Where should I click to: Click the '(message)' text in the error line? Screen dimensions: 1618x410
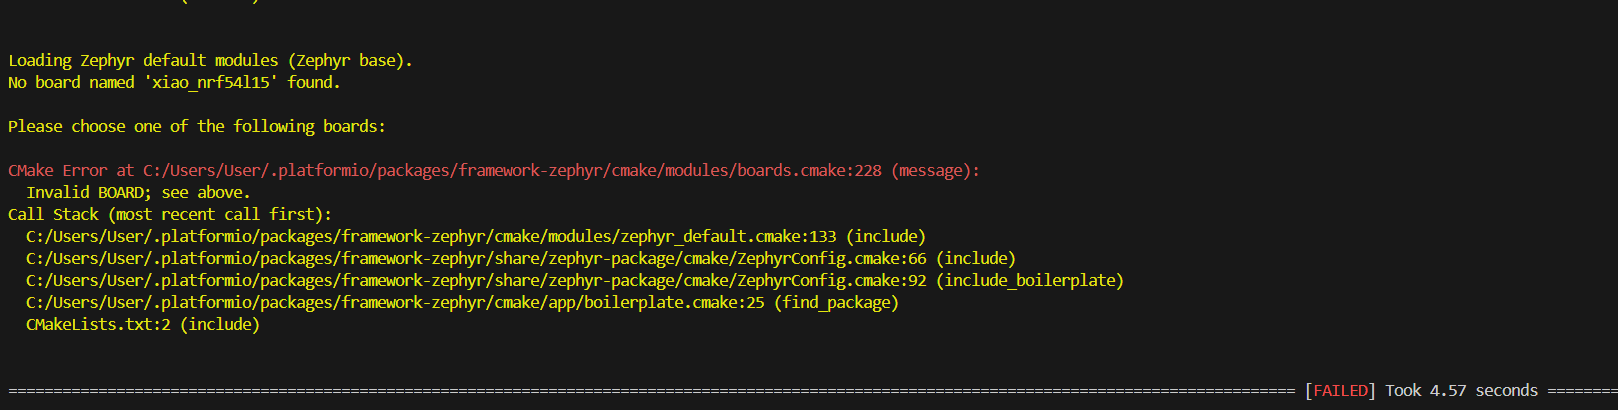(x=935, y=171)
